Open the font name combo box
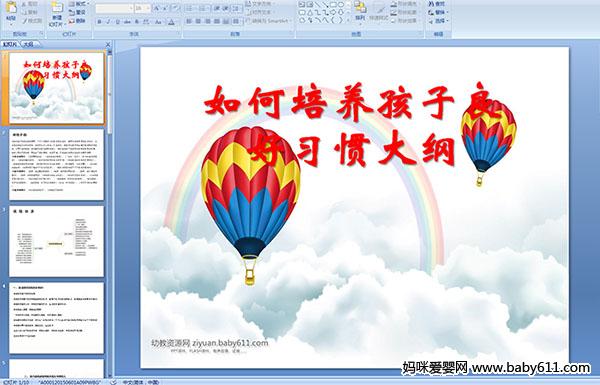 pos(114,8)
